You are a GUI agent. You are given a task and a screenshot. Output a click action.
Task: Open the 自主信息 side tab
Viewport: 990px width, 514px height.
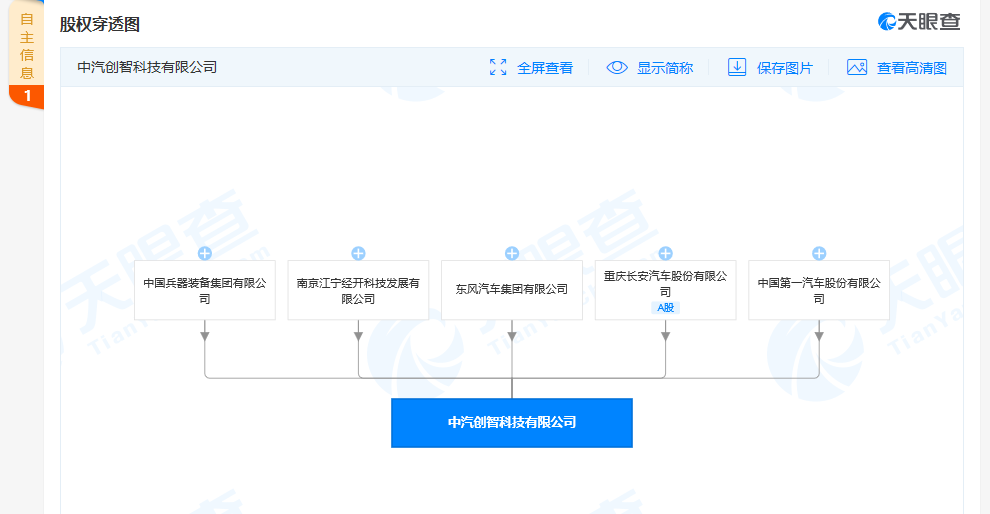[27, 46]
